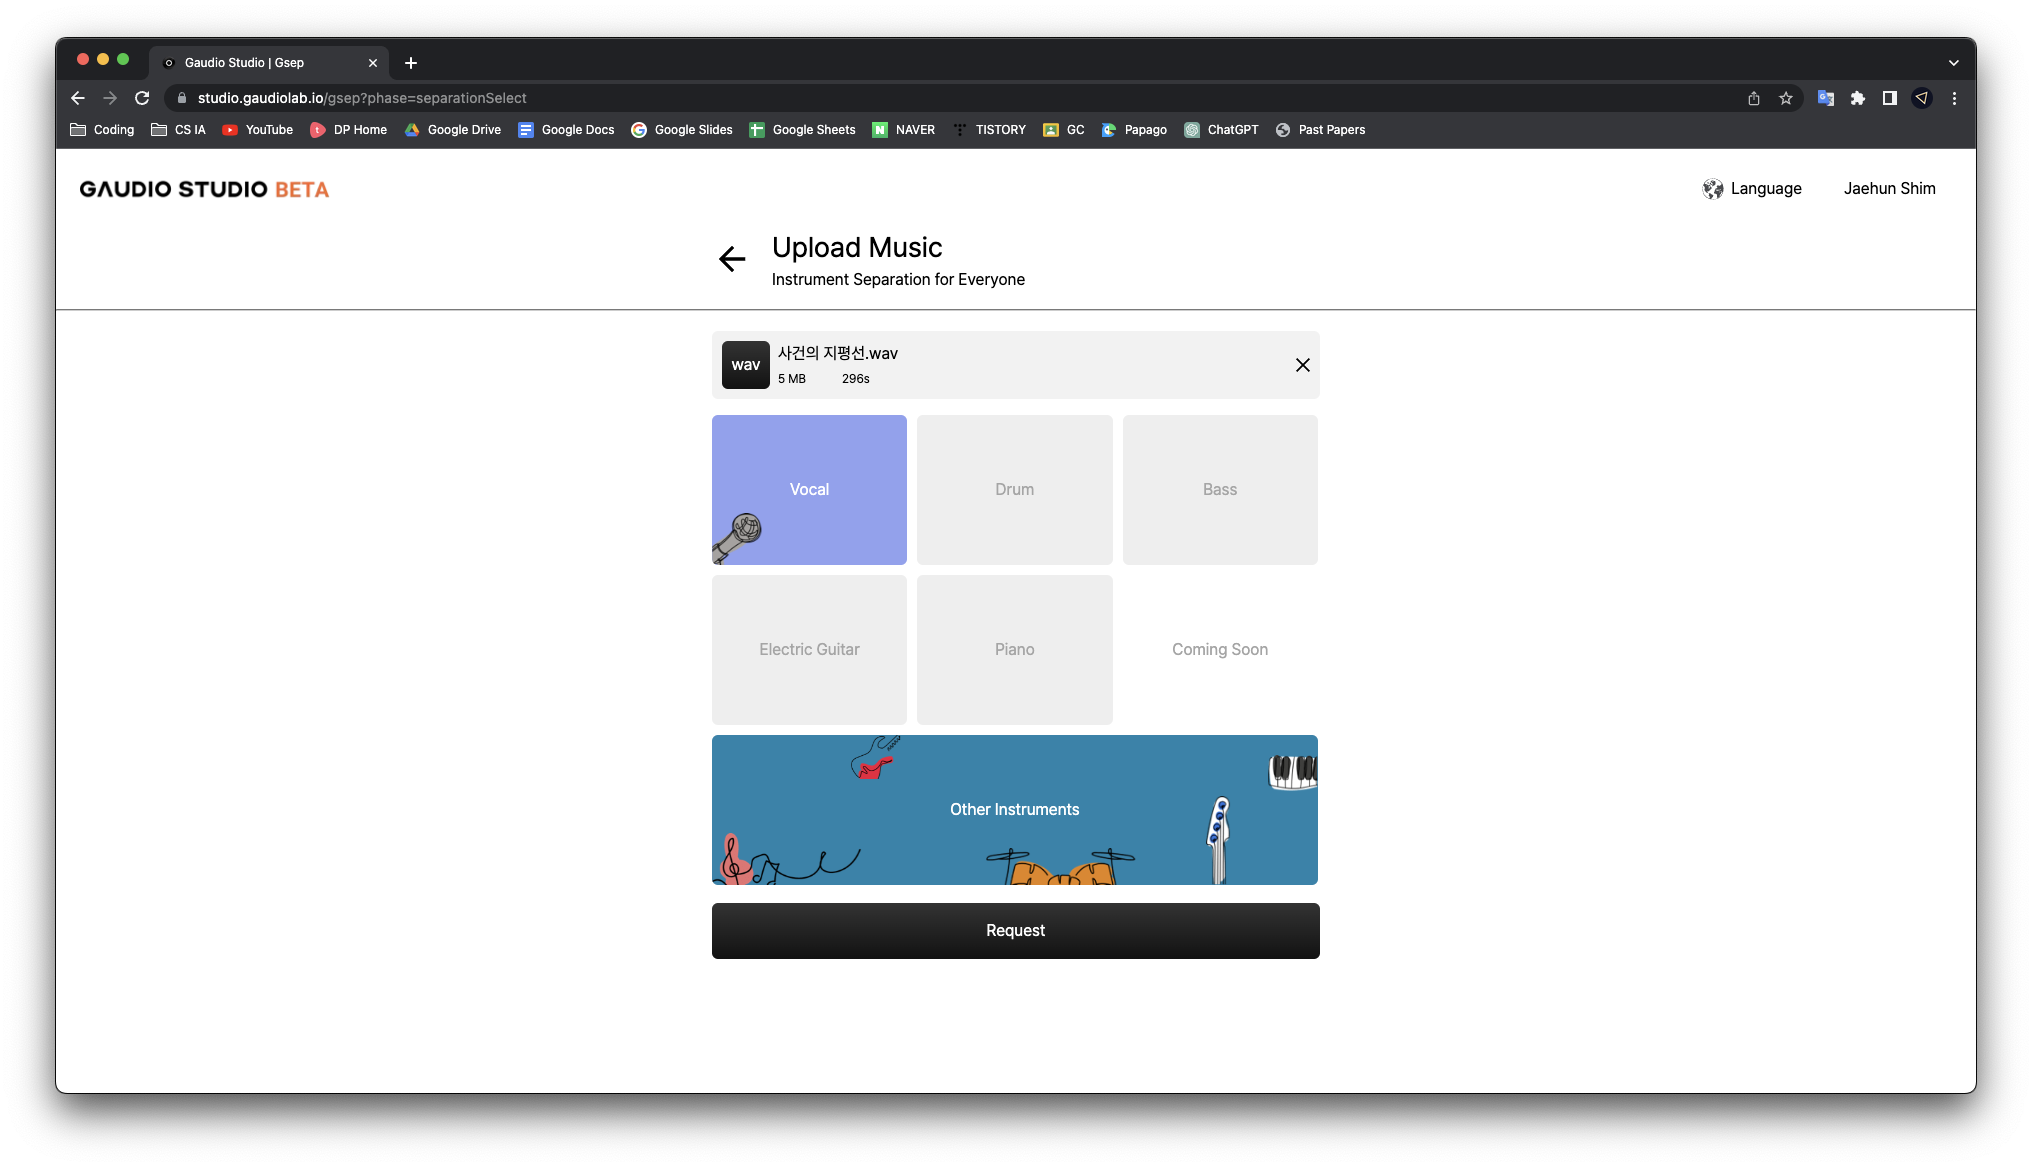
Task: Click the Google Translate extension icon
Action: [1825, 98]
